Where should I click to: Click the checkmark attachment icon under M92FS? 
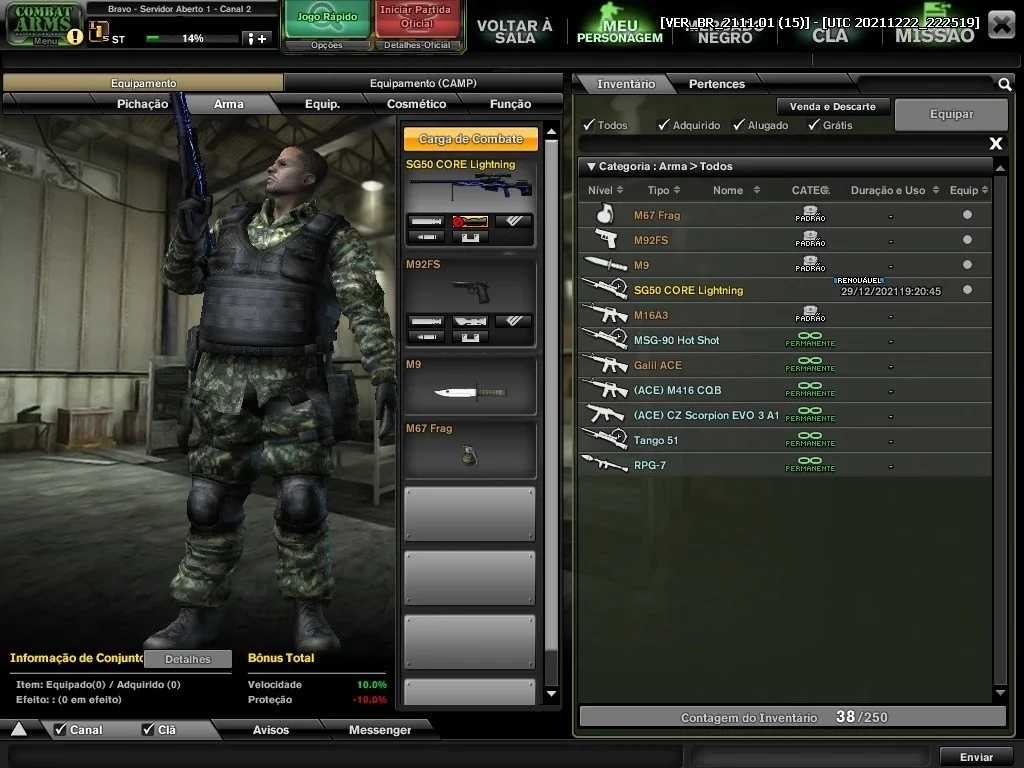[x=513, y=321]
